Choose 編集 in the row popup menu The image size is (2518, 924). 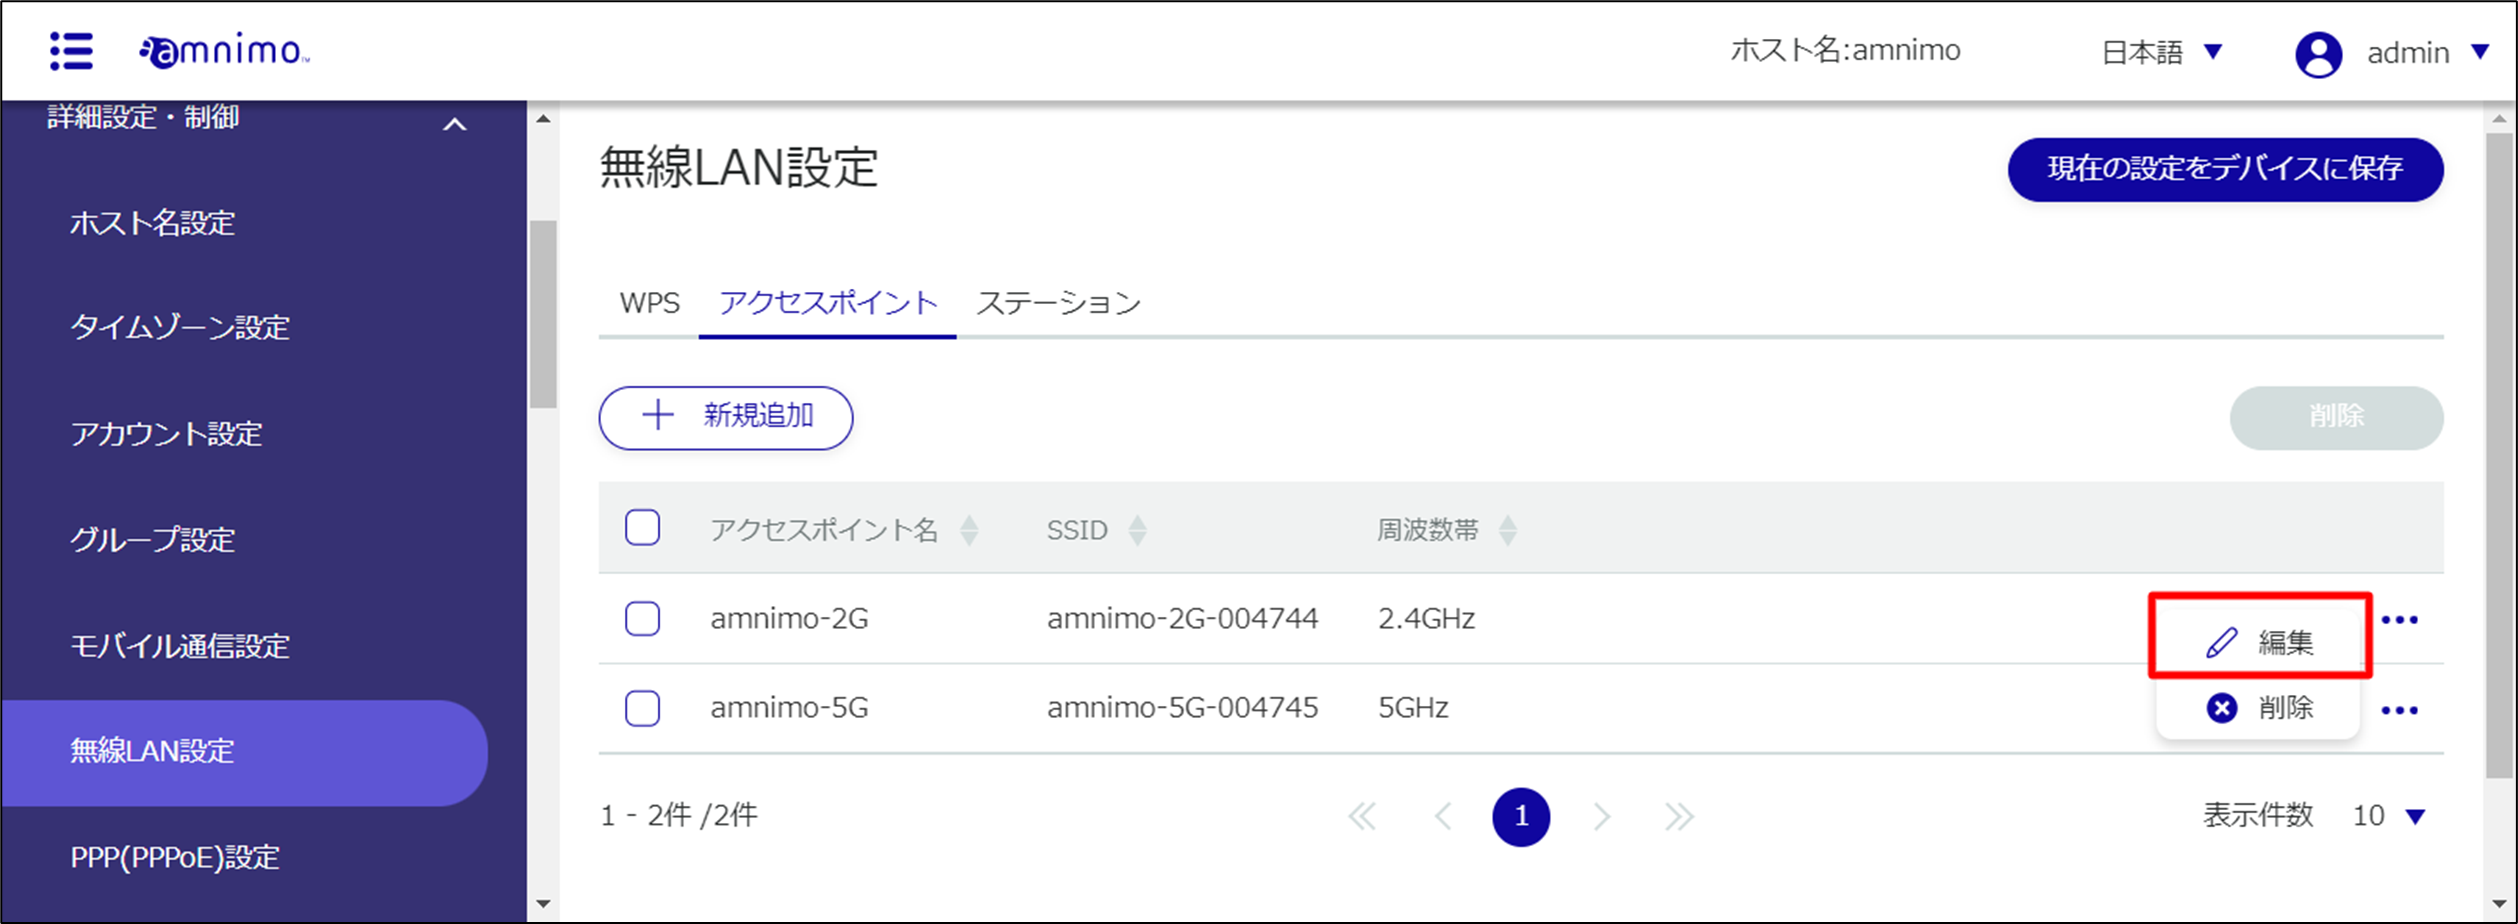pos(2259,641)
